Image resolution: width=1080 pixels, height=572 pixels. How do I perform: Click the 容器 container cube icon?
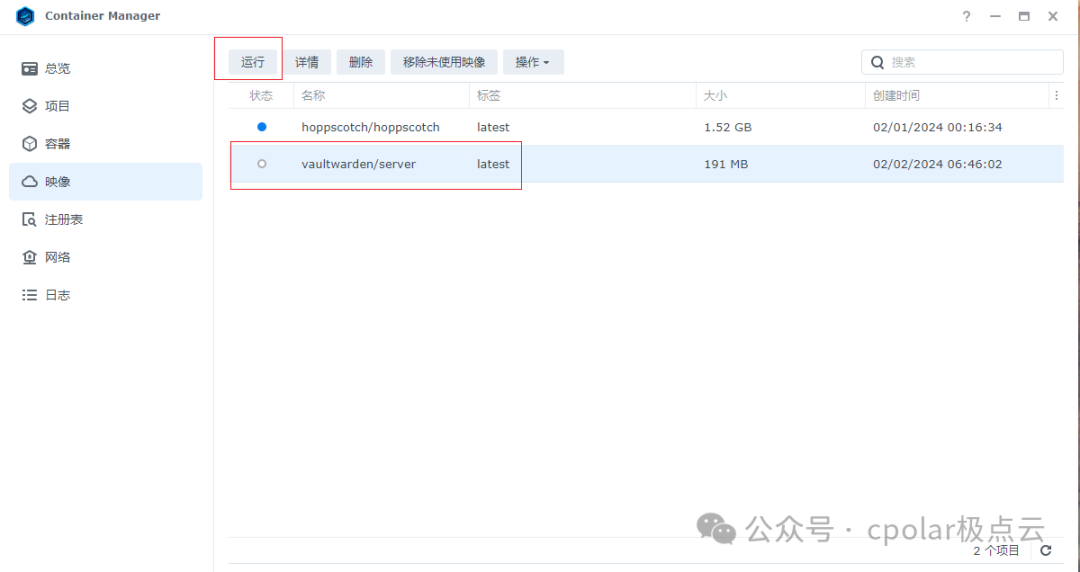click(x=30, y=144)
